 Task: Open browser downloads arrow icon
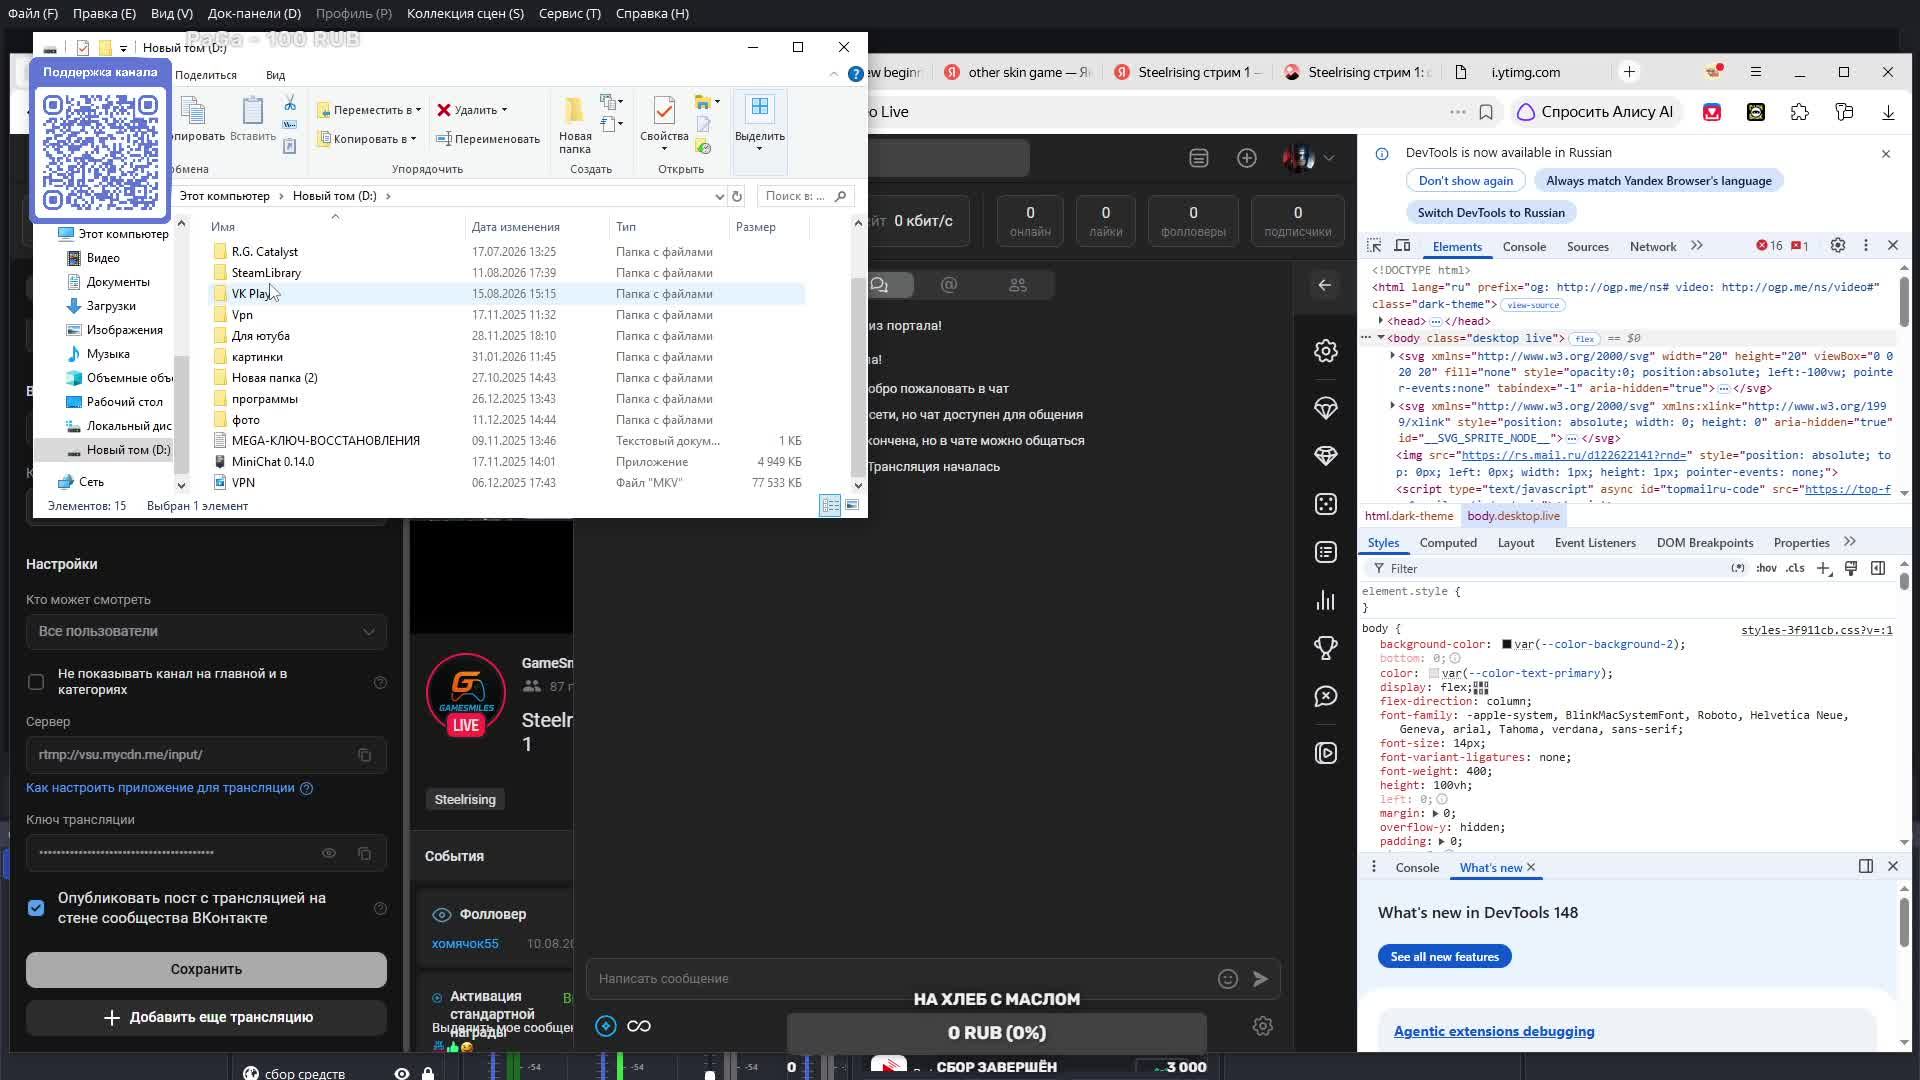click(x=1888, y=112)
